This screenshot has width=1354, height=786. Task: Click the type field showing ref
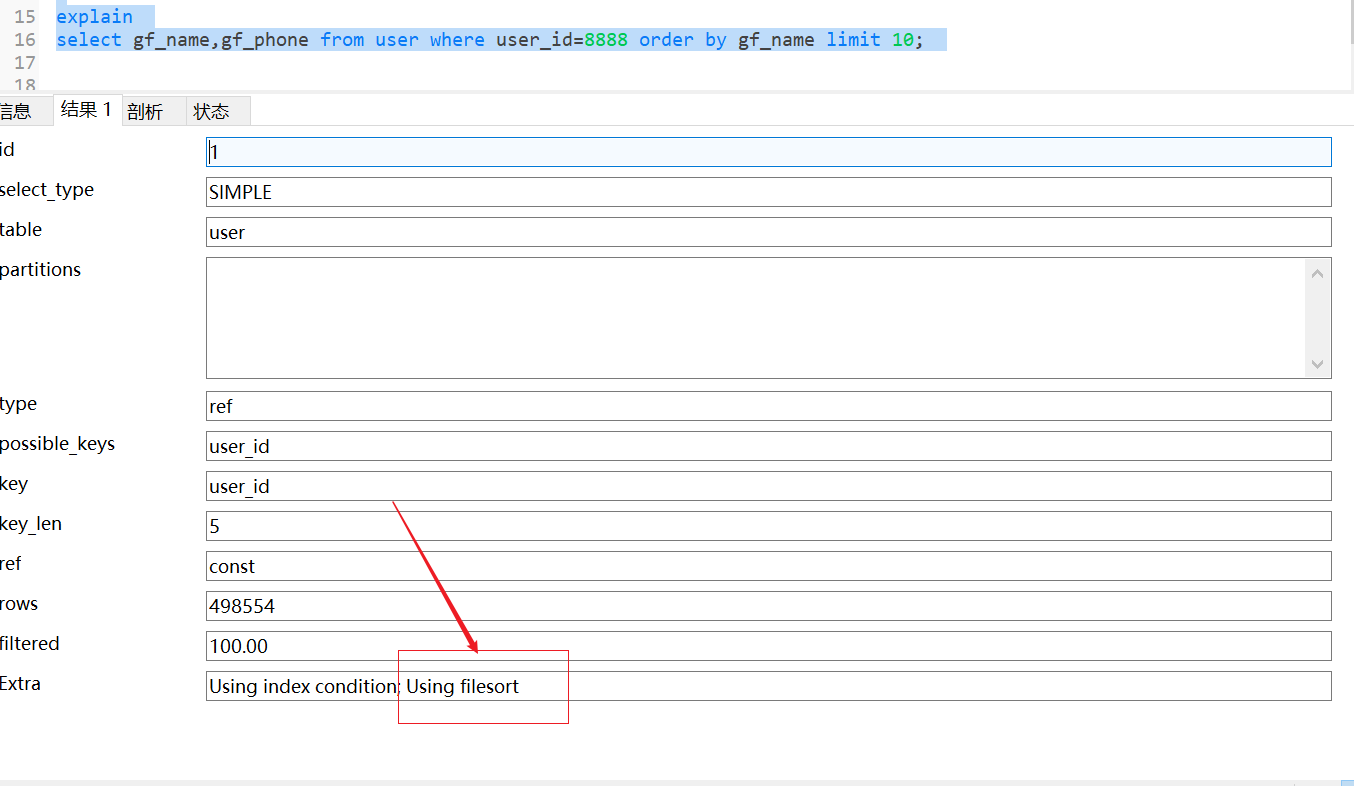(x=700, y=405)
